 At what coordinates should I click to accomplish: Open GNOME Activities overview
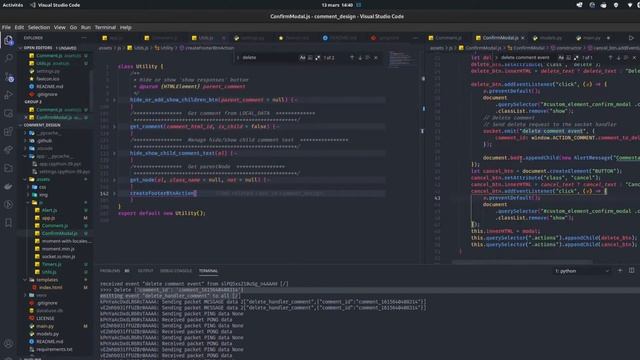[x=13, y=5]
